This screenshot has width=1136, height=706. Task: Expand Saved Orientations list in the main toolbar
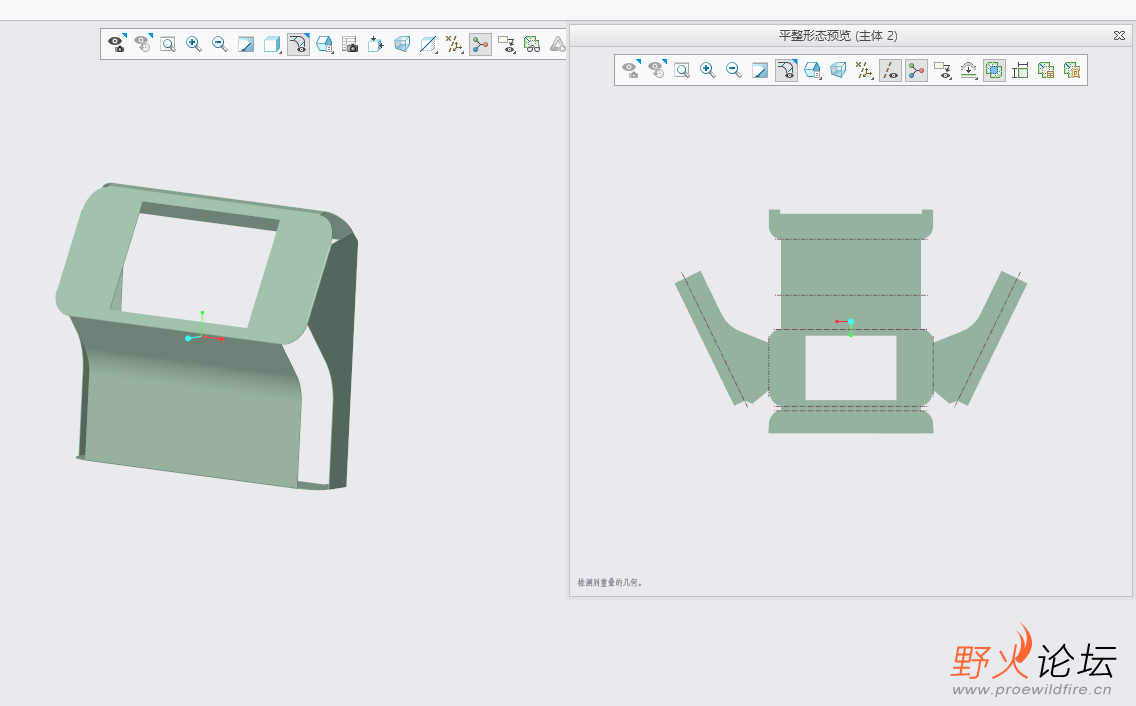324,44
